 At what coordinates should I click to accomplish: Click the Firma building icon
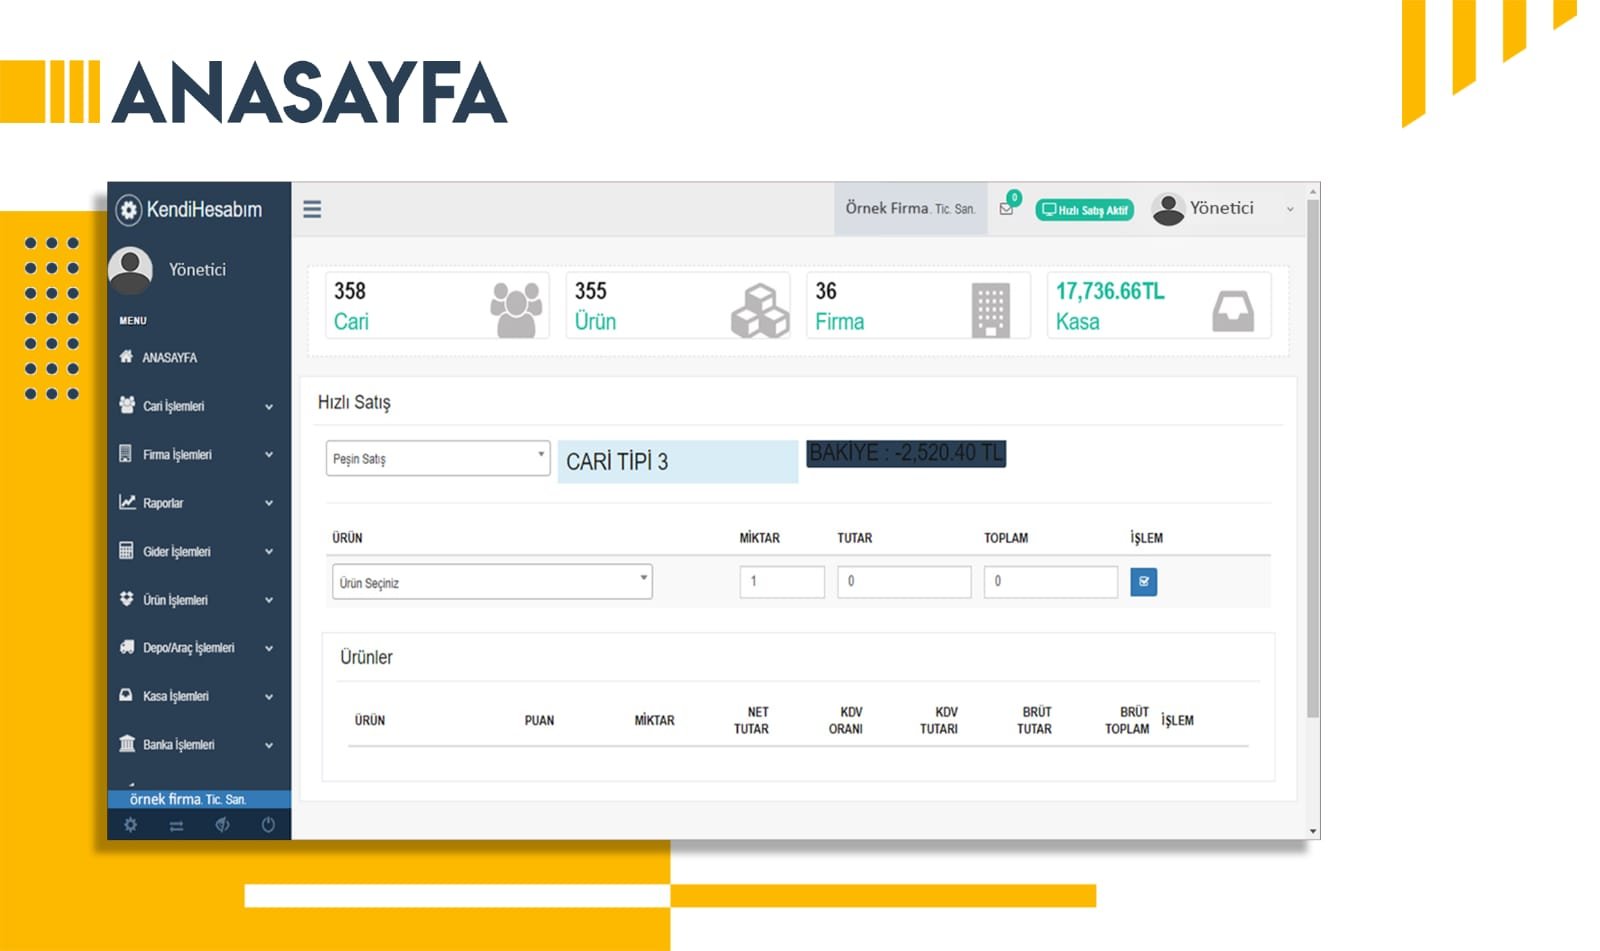tap(990, 310)
